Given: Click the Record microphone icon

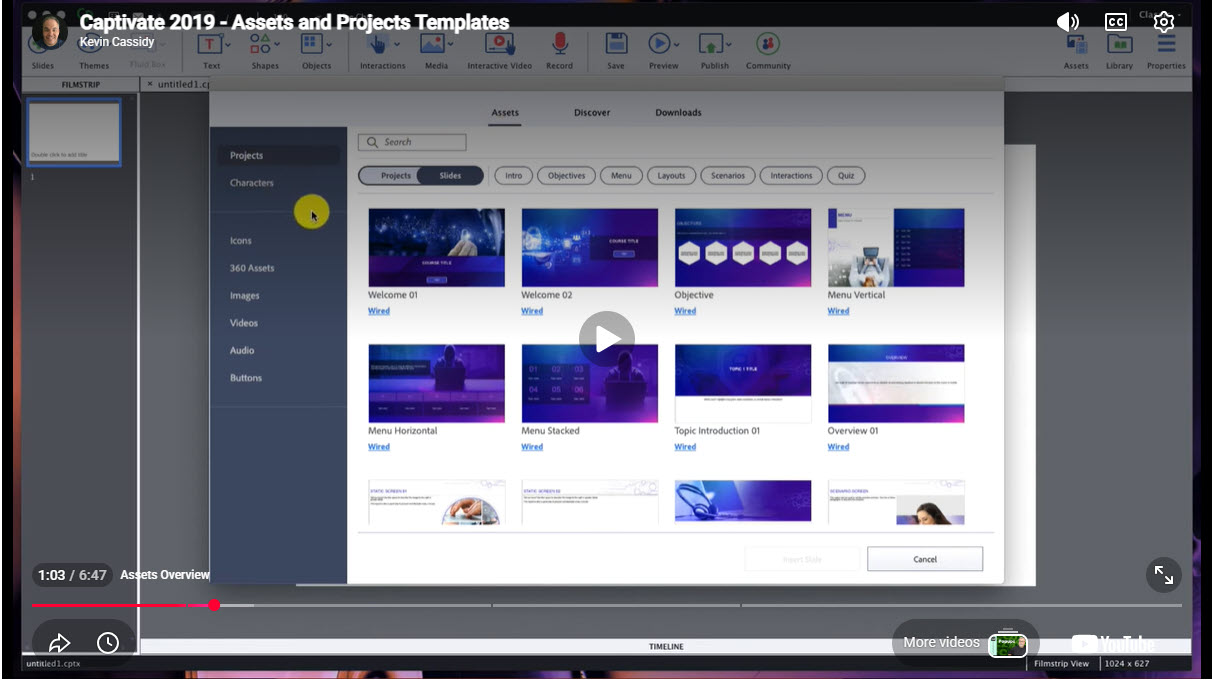Looking at the screenshot, I should point(559,44).
